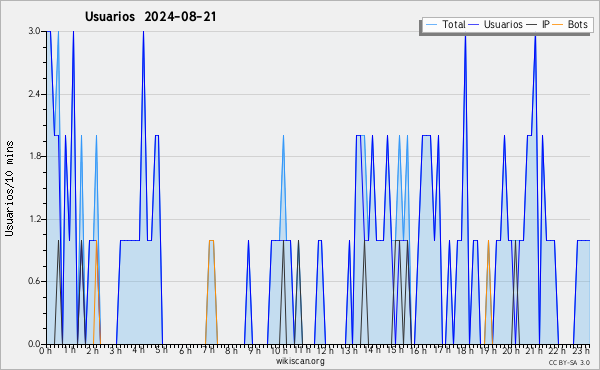Click the Total legend entry
Image resolution: width=600 pixels, height=370 pixels.
(446, 24)
